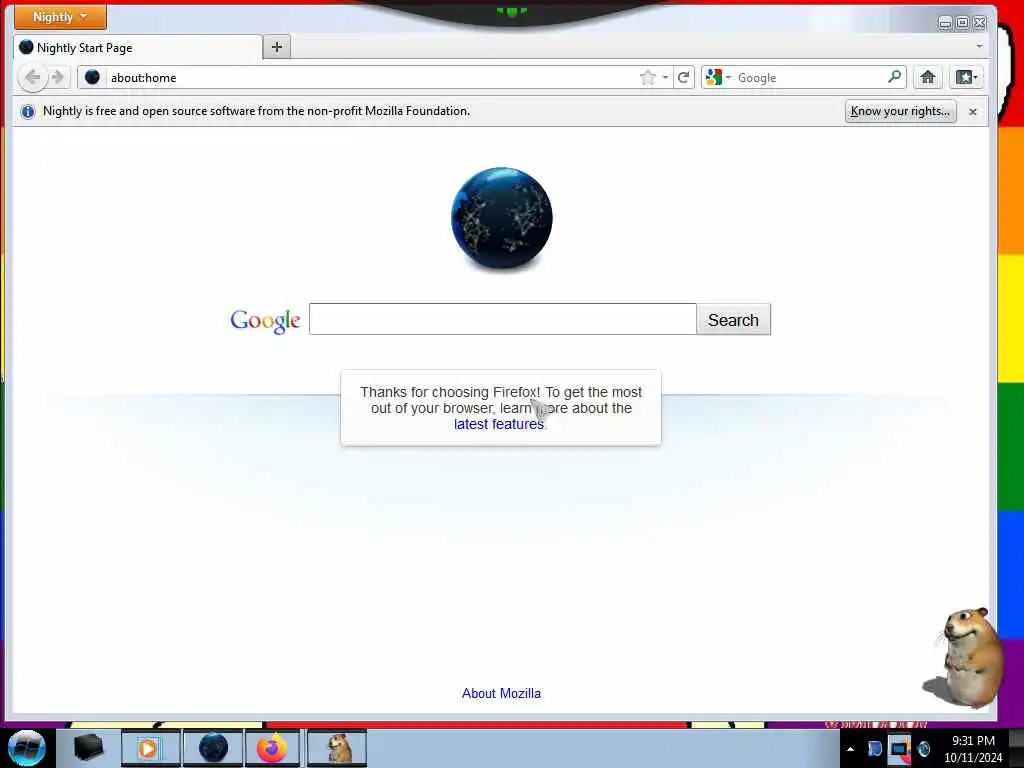Click the Know your rights button

(900, 111)
